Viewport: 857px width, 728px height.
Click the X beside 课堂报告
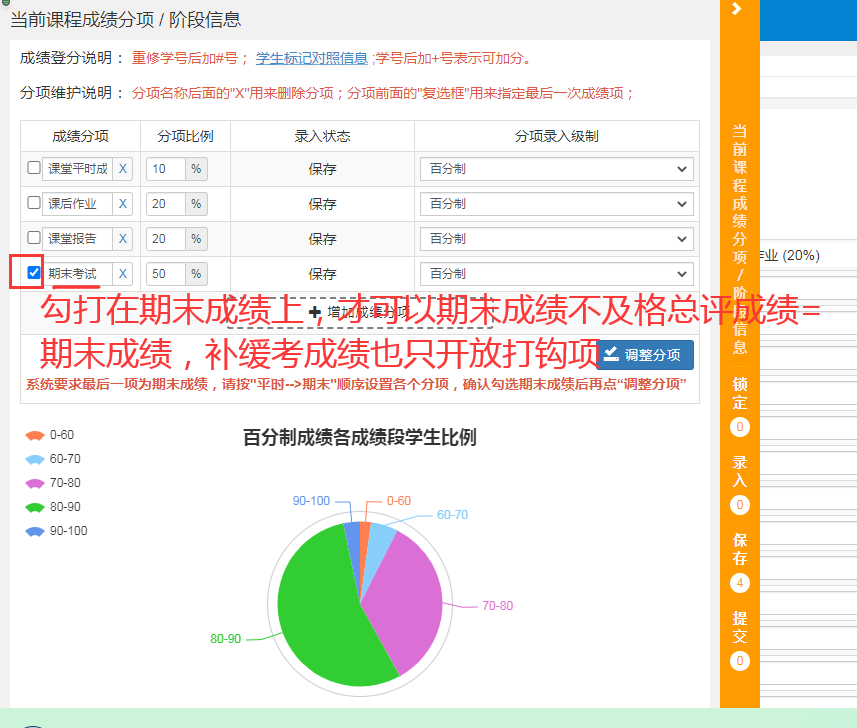[x=123, y=239]
